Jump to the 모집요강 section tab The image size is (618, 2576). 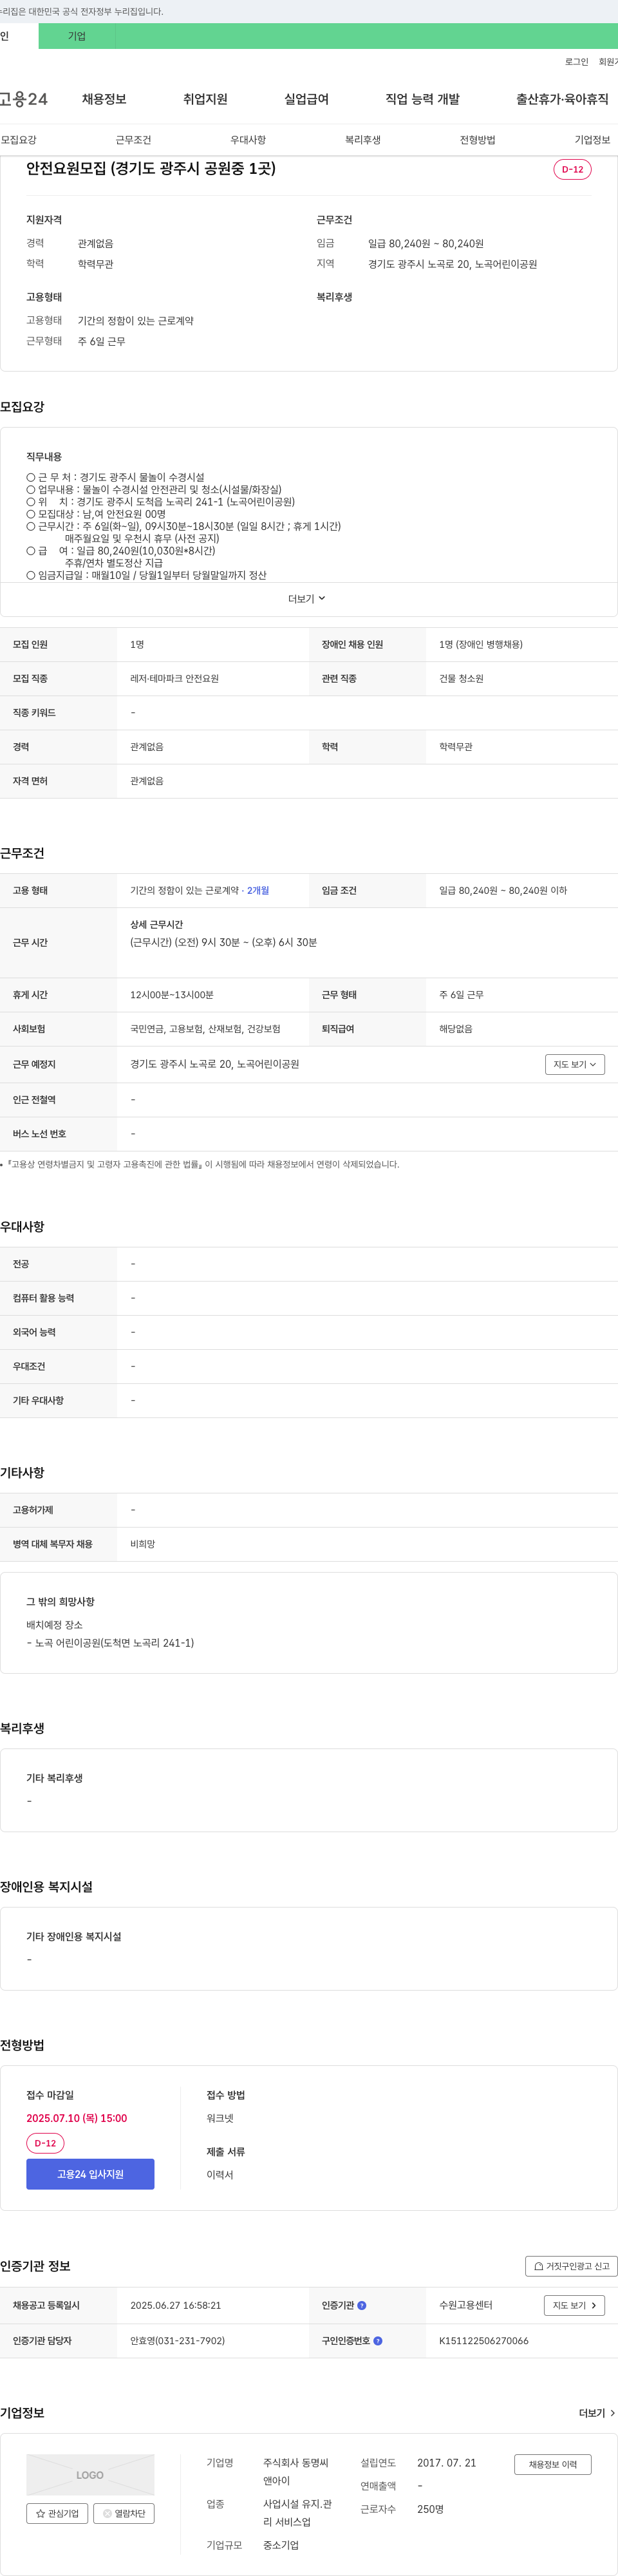(19, 140)
